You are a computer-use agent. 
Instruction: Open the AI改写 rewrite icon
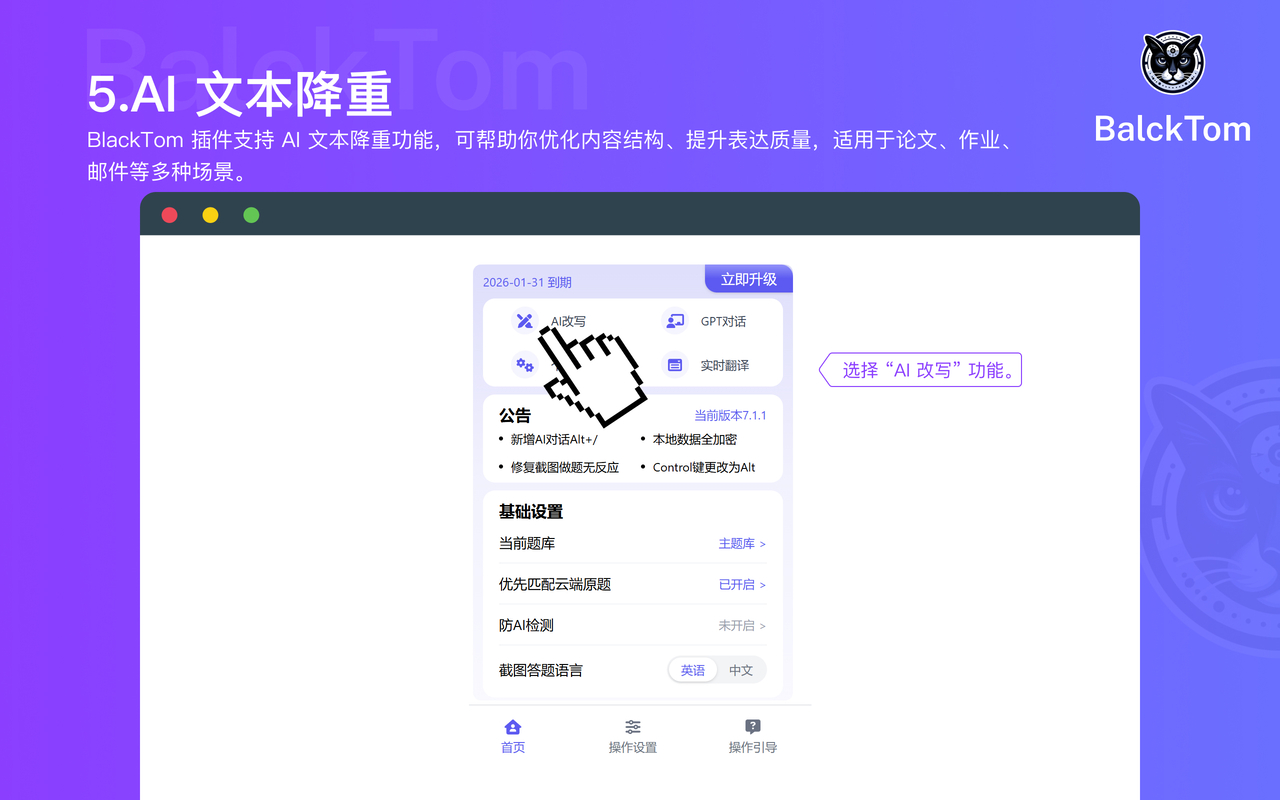(525, 321)
